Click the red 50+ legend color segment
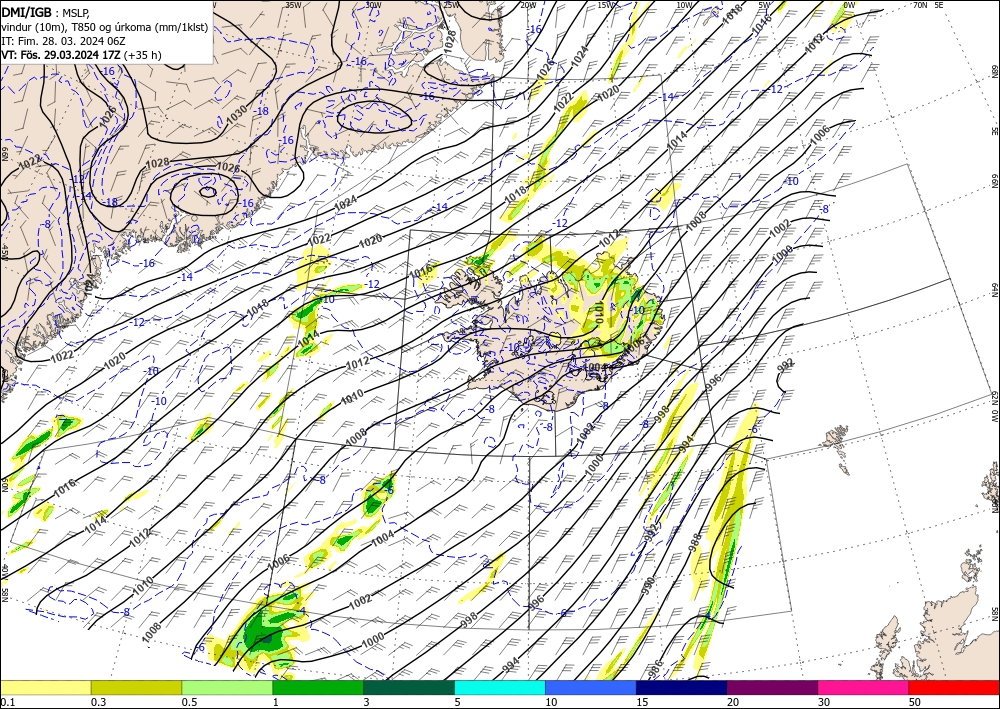 pos(954,687)
